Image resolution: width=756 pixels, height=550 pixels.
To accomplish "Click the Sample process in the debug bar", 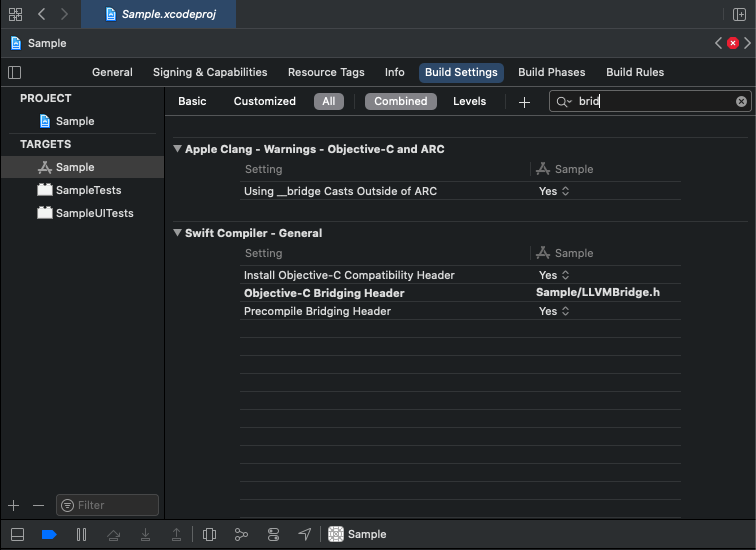I will (x=357, y=534).
